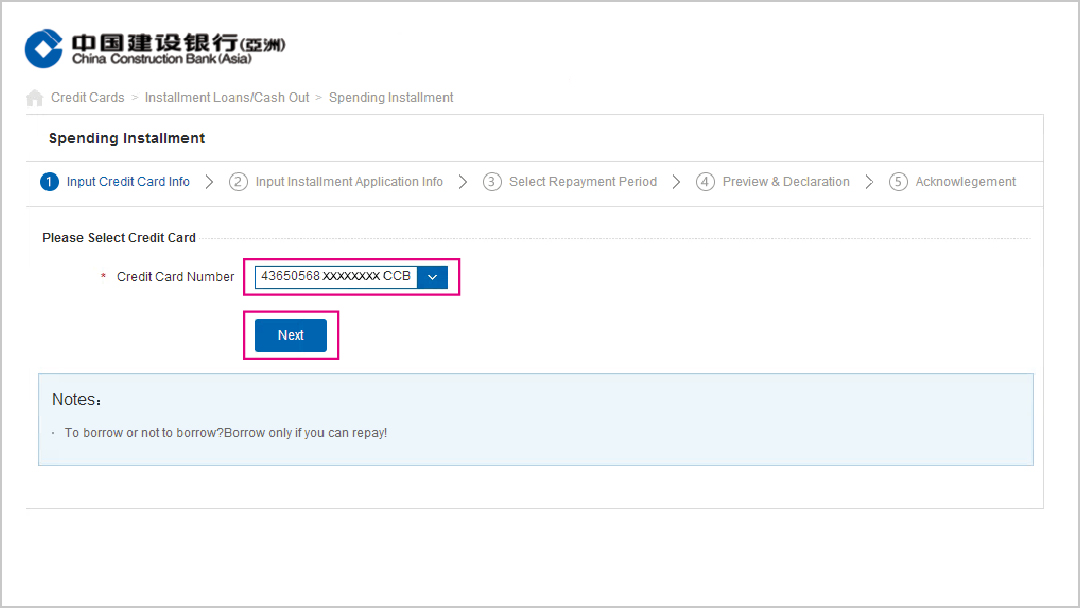Select the step 3 numbered circle

click(x=492, y=182)
